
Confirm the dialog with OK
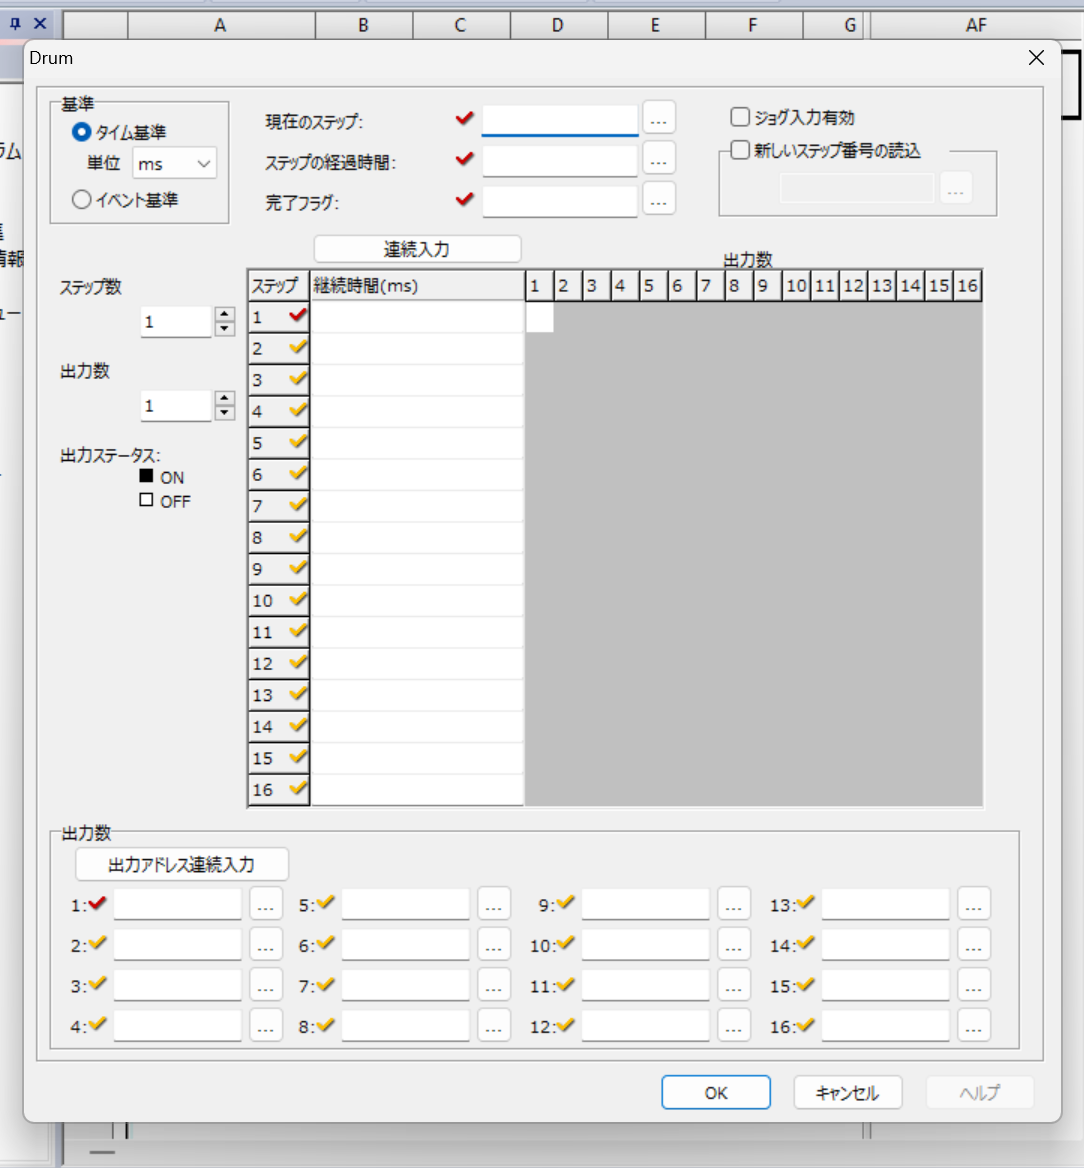coord(716,1092)
